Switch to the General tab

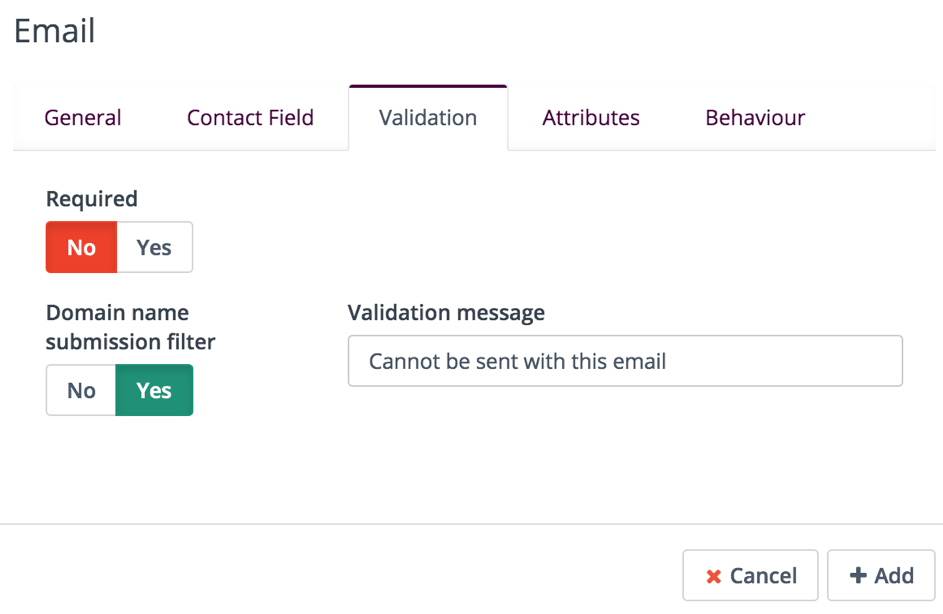click(x=83, y=118)
